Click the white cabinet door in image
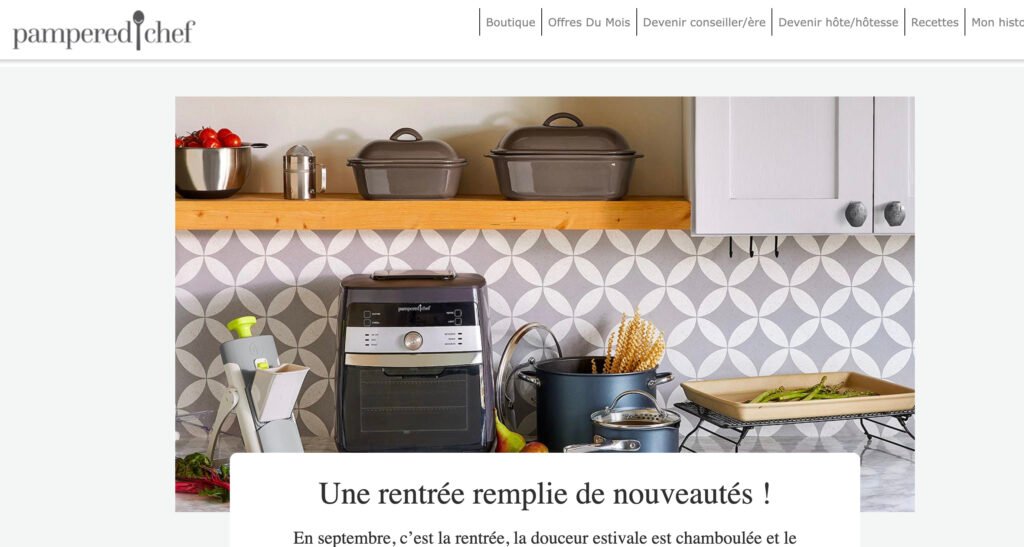This screenshot has width=1024, height=547. [x=783, y=165]
